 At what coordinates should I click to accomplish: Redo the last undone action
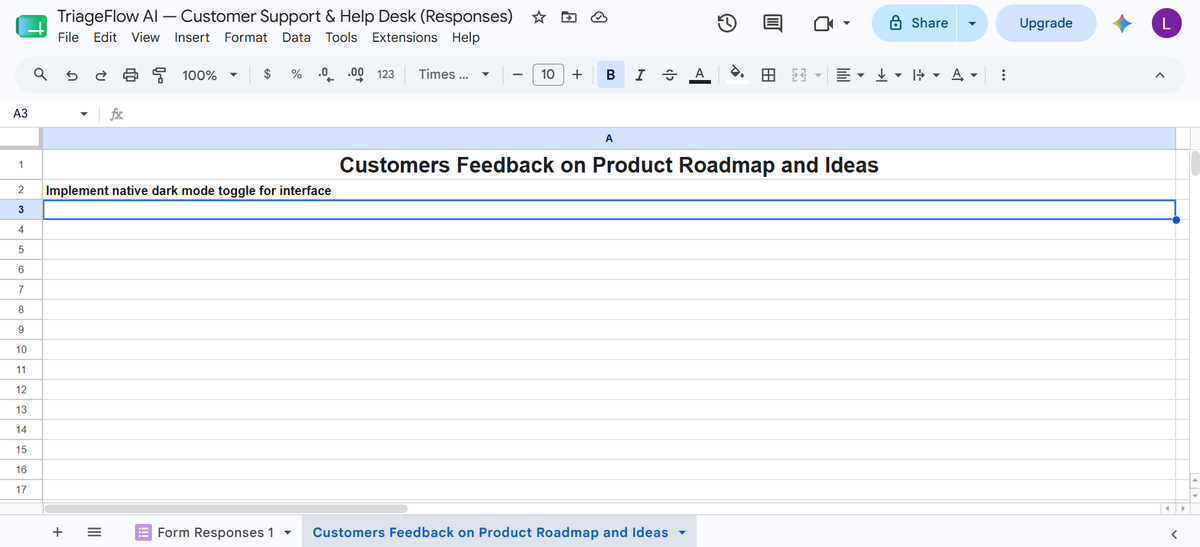click(101, 74)
